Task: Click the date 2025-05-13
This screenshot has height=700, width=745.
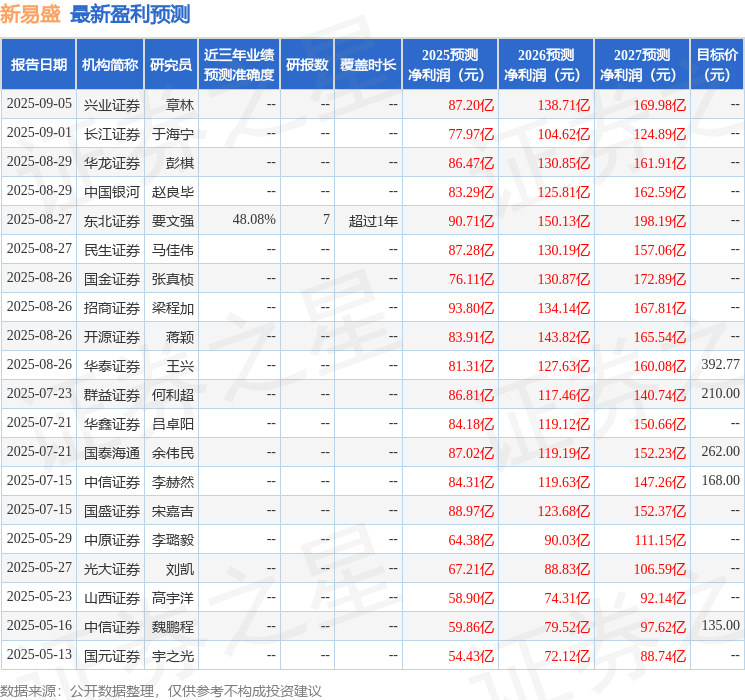Action: (x=39, y=654)
